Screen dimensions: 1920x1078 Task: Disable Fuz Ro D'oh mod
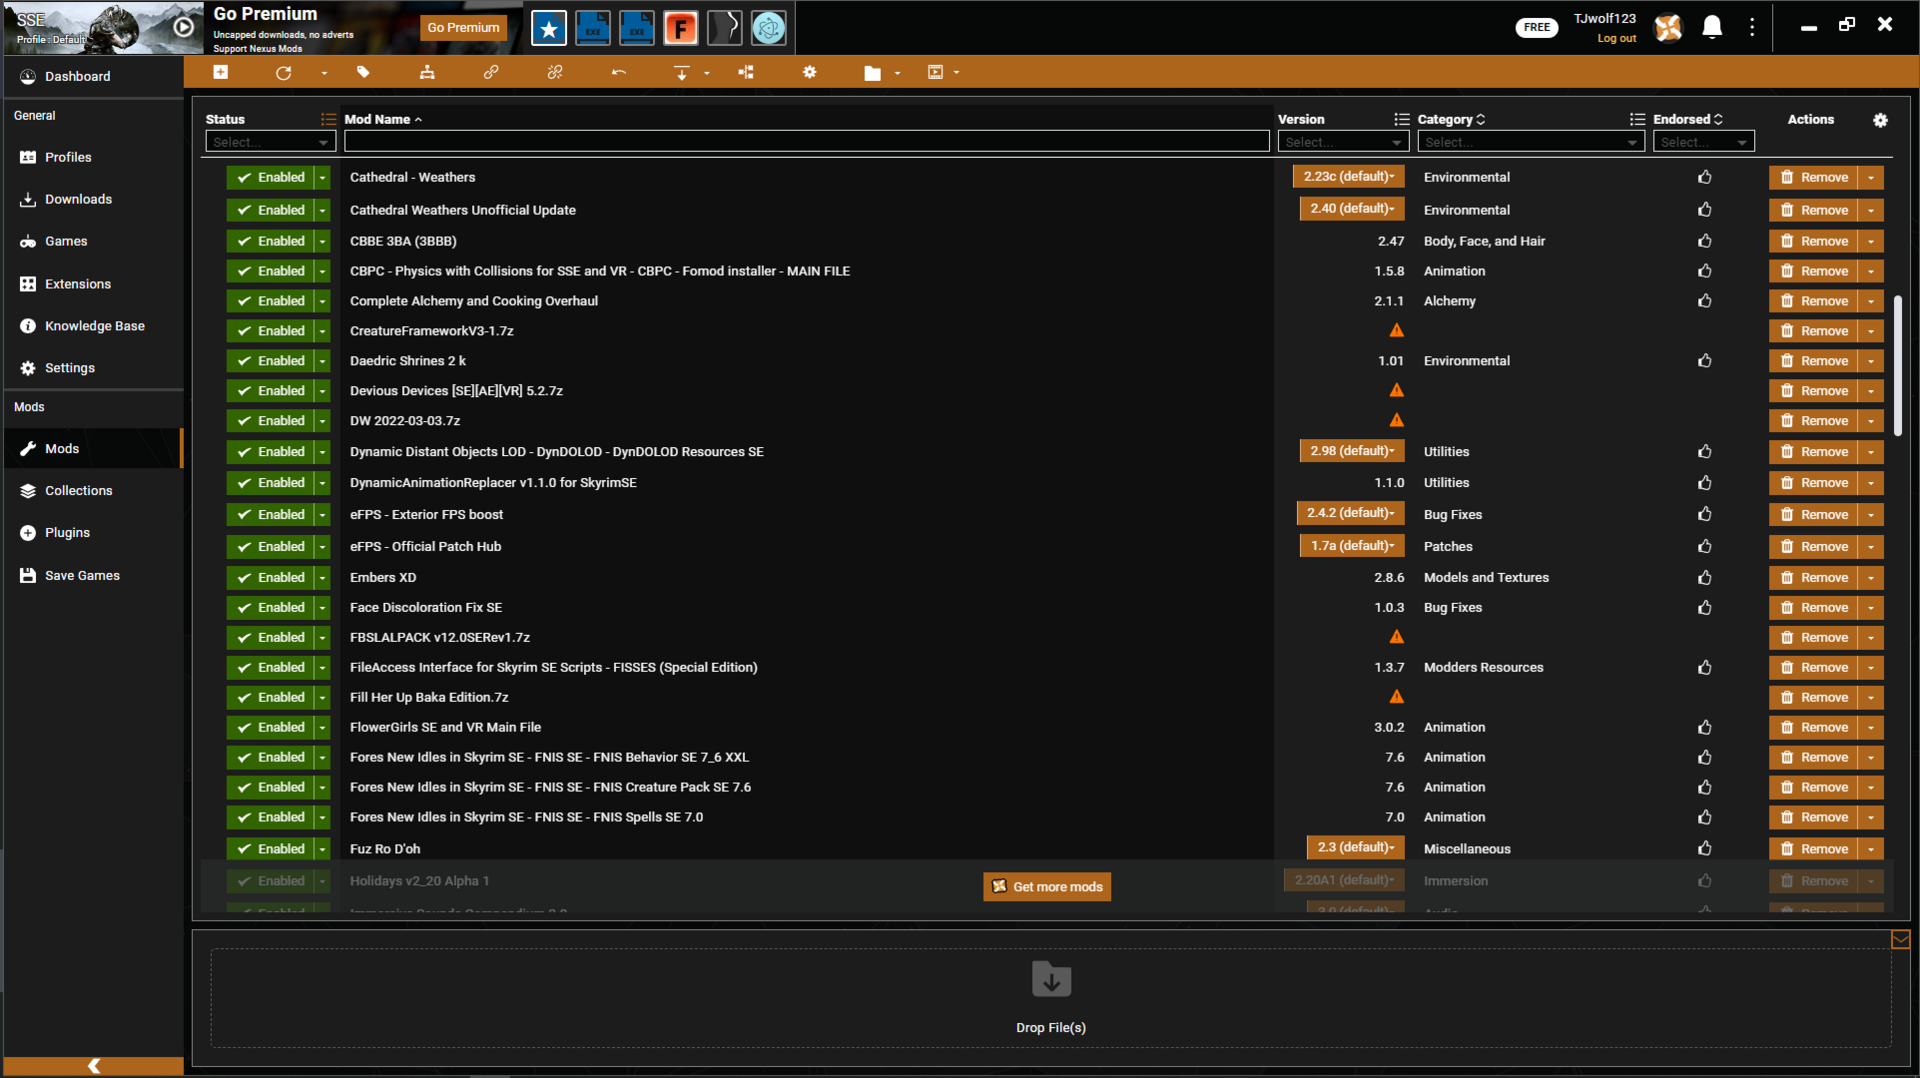tap(270, 849)
